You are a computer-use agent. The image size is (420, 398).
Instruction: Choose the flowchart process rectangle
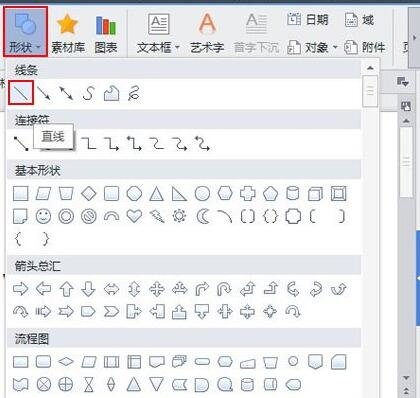coord(21,362)
